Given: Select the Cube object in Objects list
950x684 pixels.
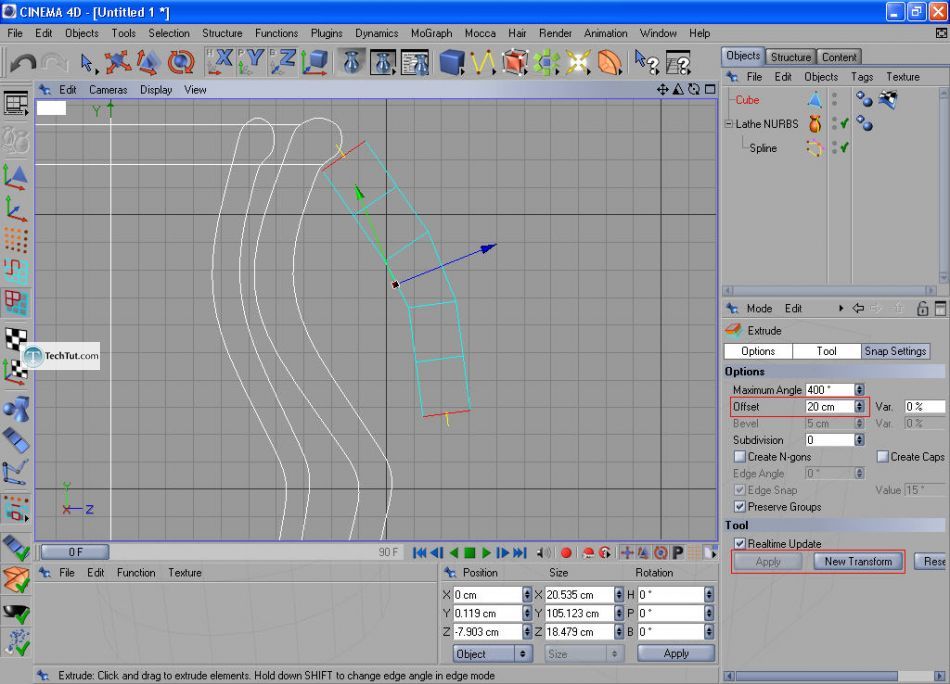Looking at the screenshot, I should pyautogui.click(x=747, y=99).
